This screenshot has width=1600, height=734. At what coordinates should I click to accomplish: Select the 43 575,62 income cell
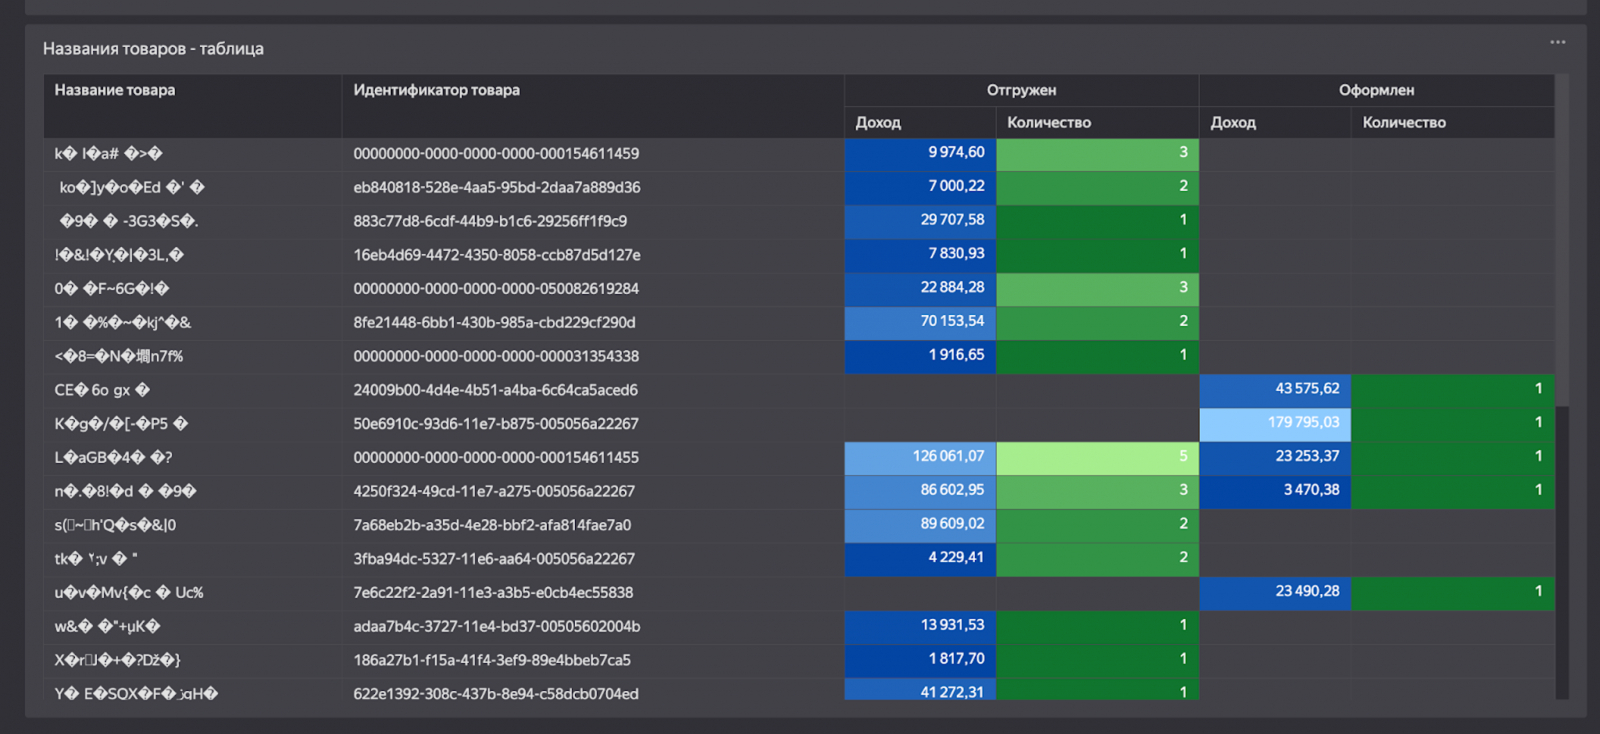[1275, 389]
